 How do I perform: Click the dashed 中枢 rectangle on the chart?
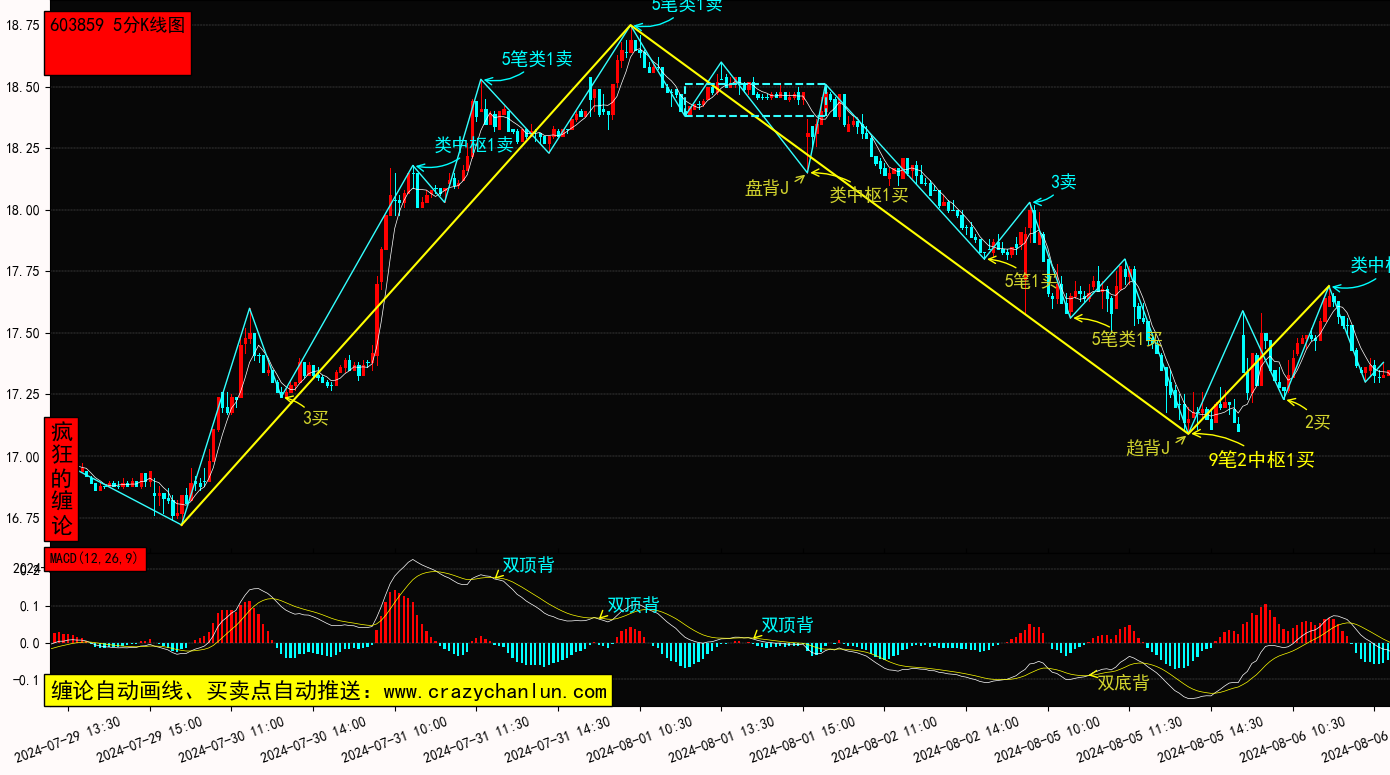click(756, 100)
